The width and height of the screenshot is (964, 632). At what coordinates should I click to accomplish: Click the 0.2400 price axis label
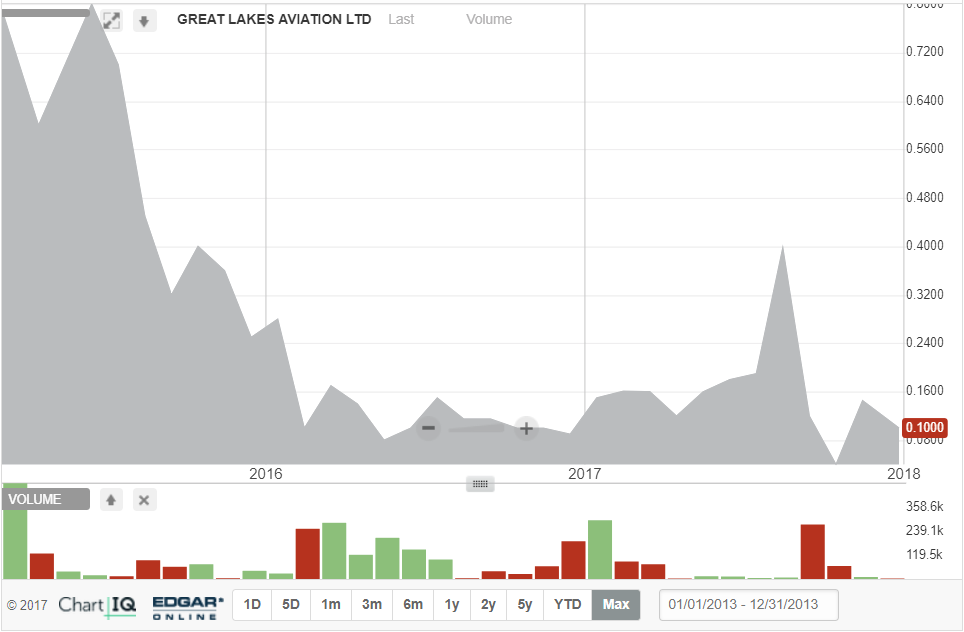[x=925, y=342]
